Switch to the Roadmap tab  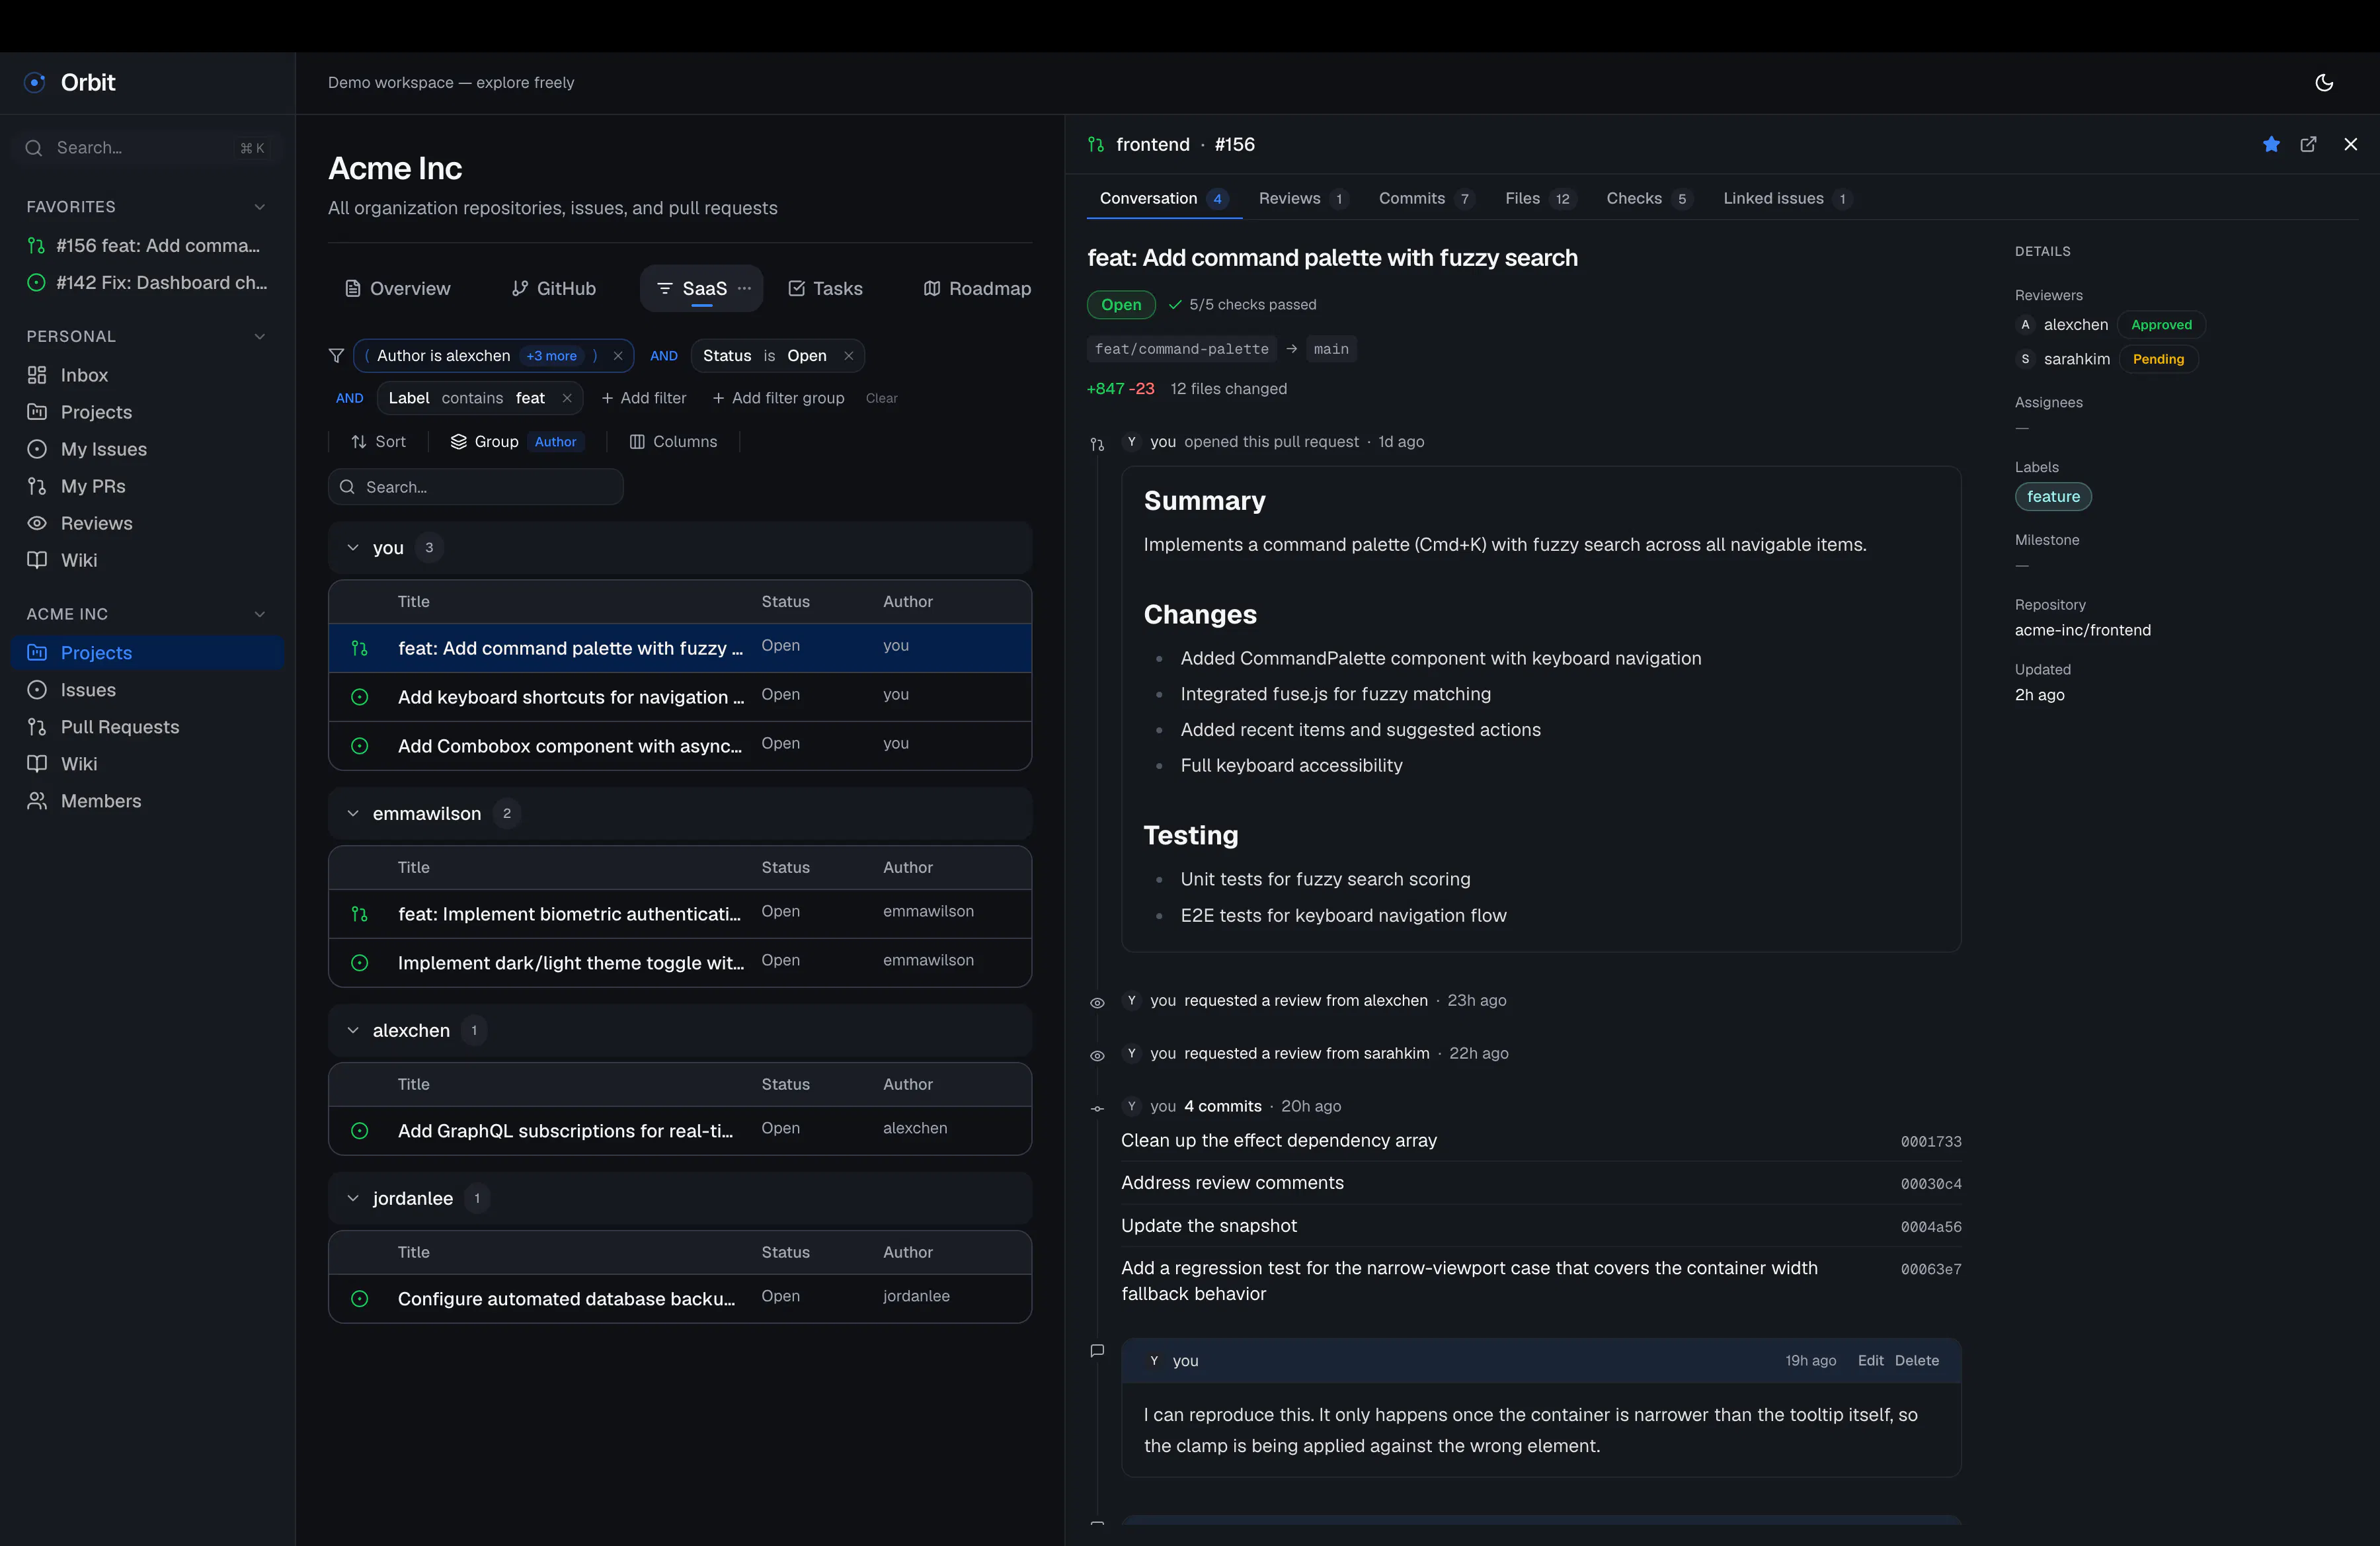coord(977,288)
